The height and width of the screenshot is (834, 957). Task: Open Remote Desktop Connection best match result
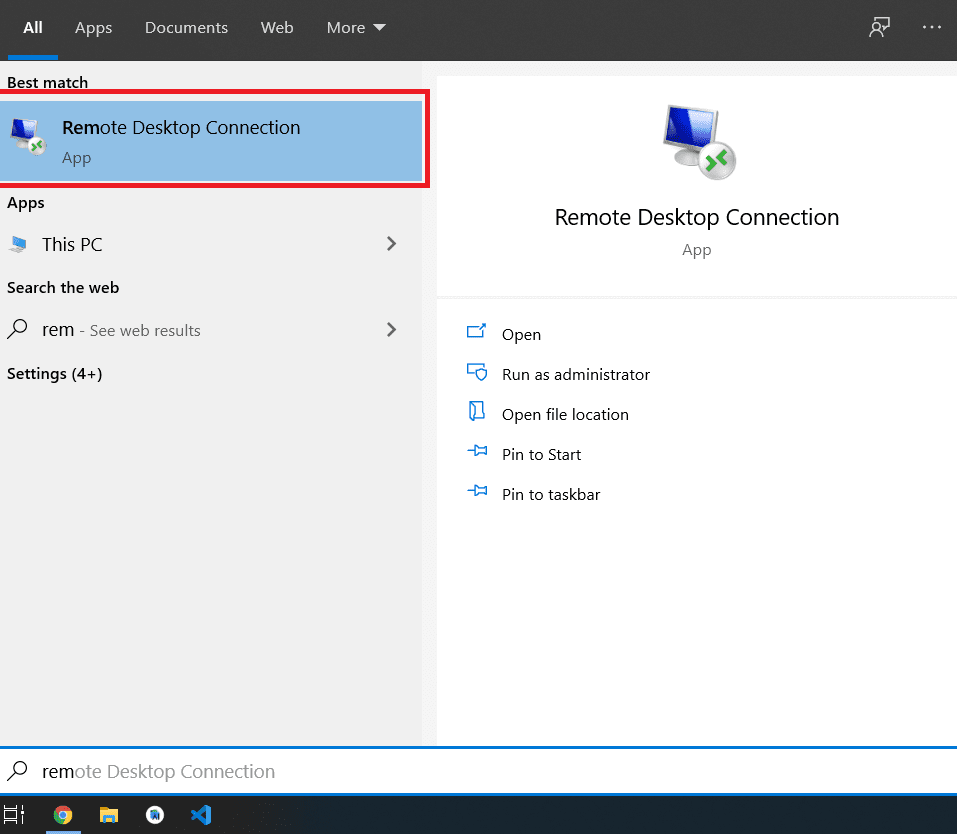(x=212, y=140)
